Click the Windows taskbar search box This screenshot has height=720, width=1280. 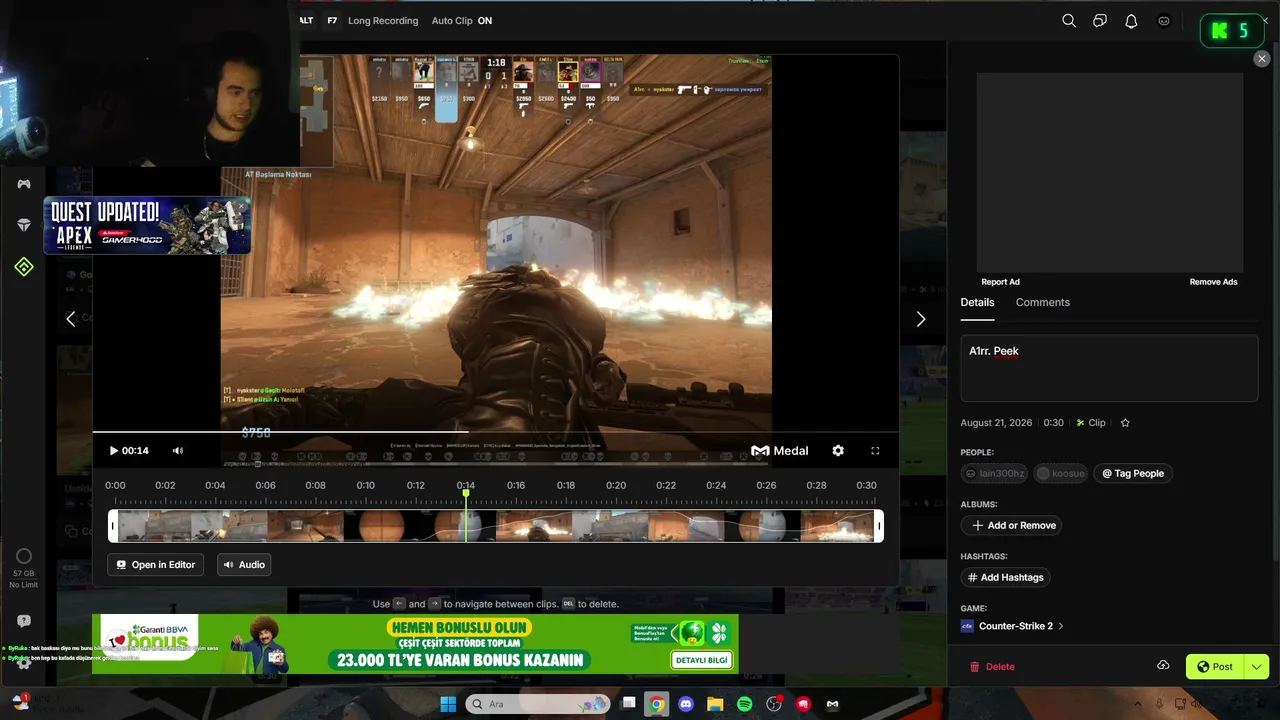click(538, 704)
